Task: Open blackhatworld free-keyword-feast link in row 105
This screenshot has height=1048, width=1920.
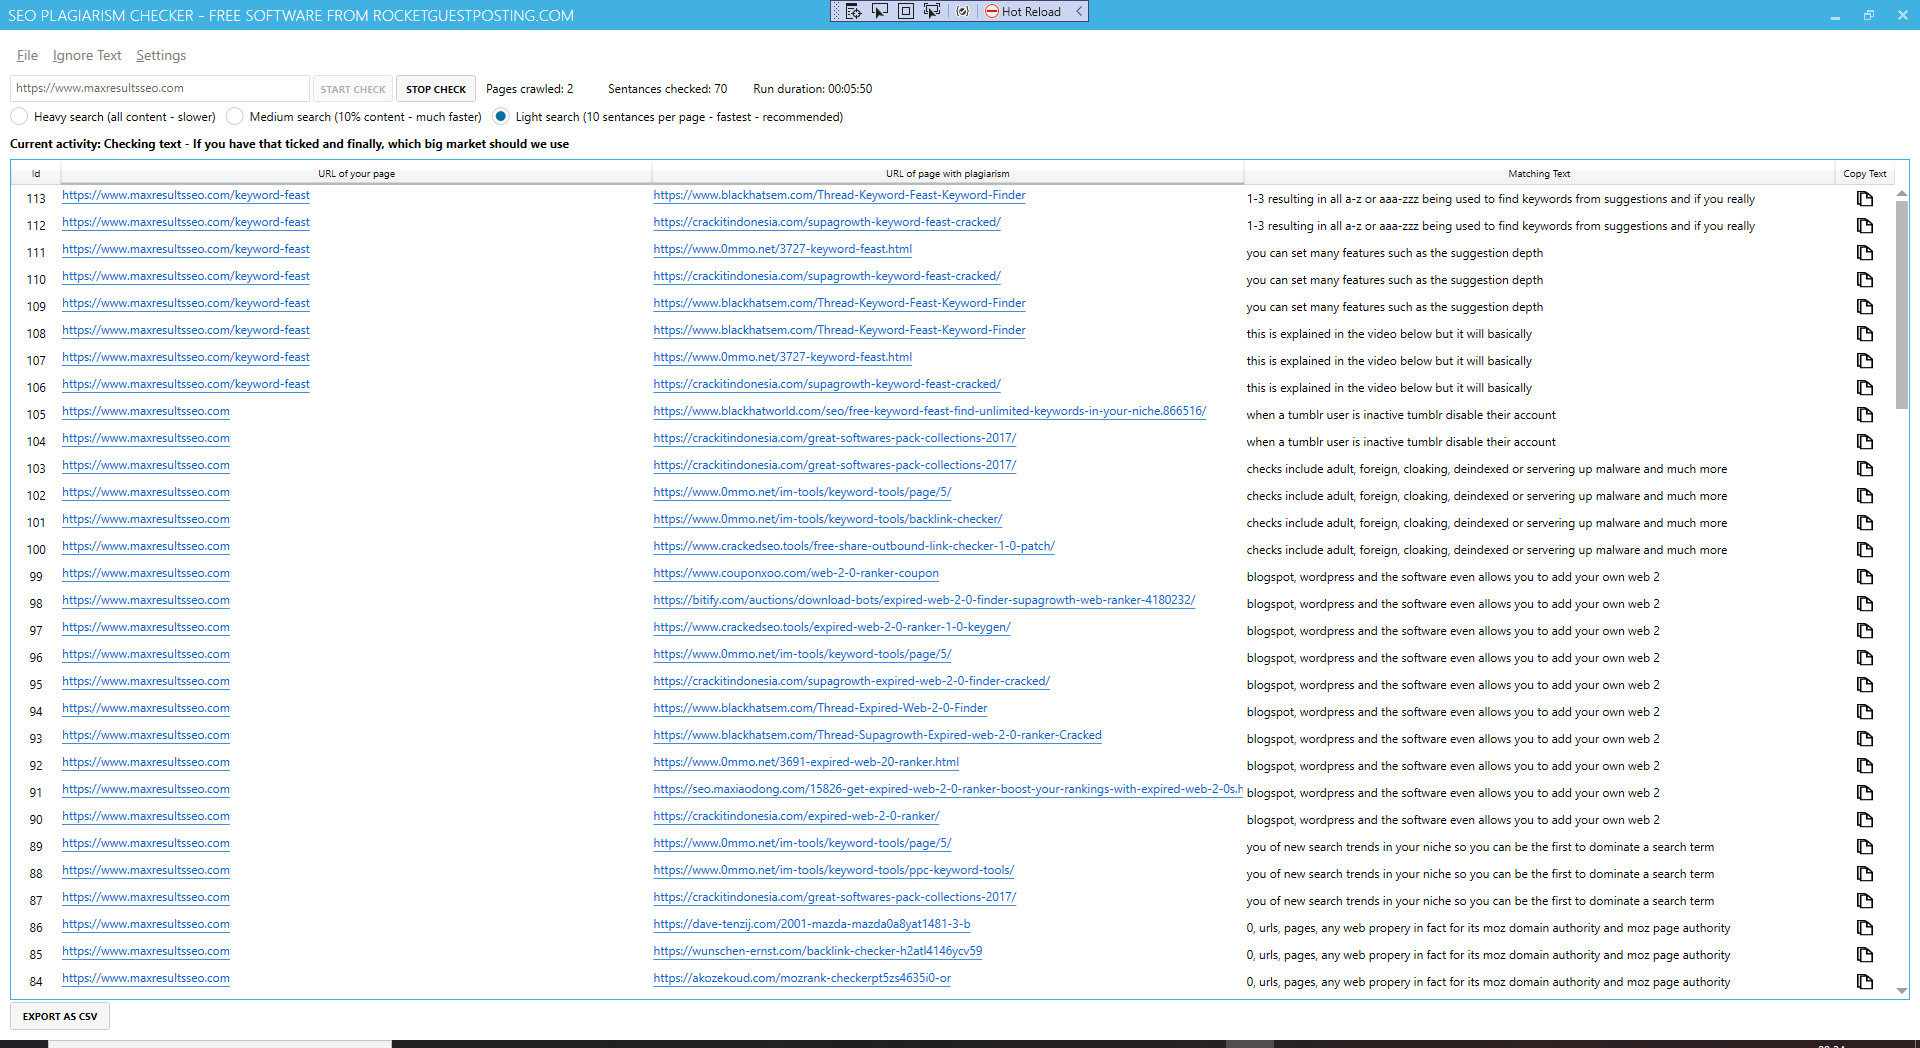Action: [929, 412]
